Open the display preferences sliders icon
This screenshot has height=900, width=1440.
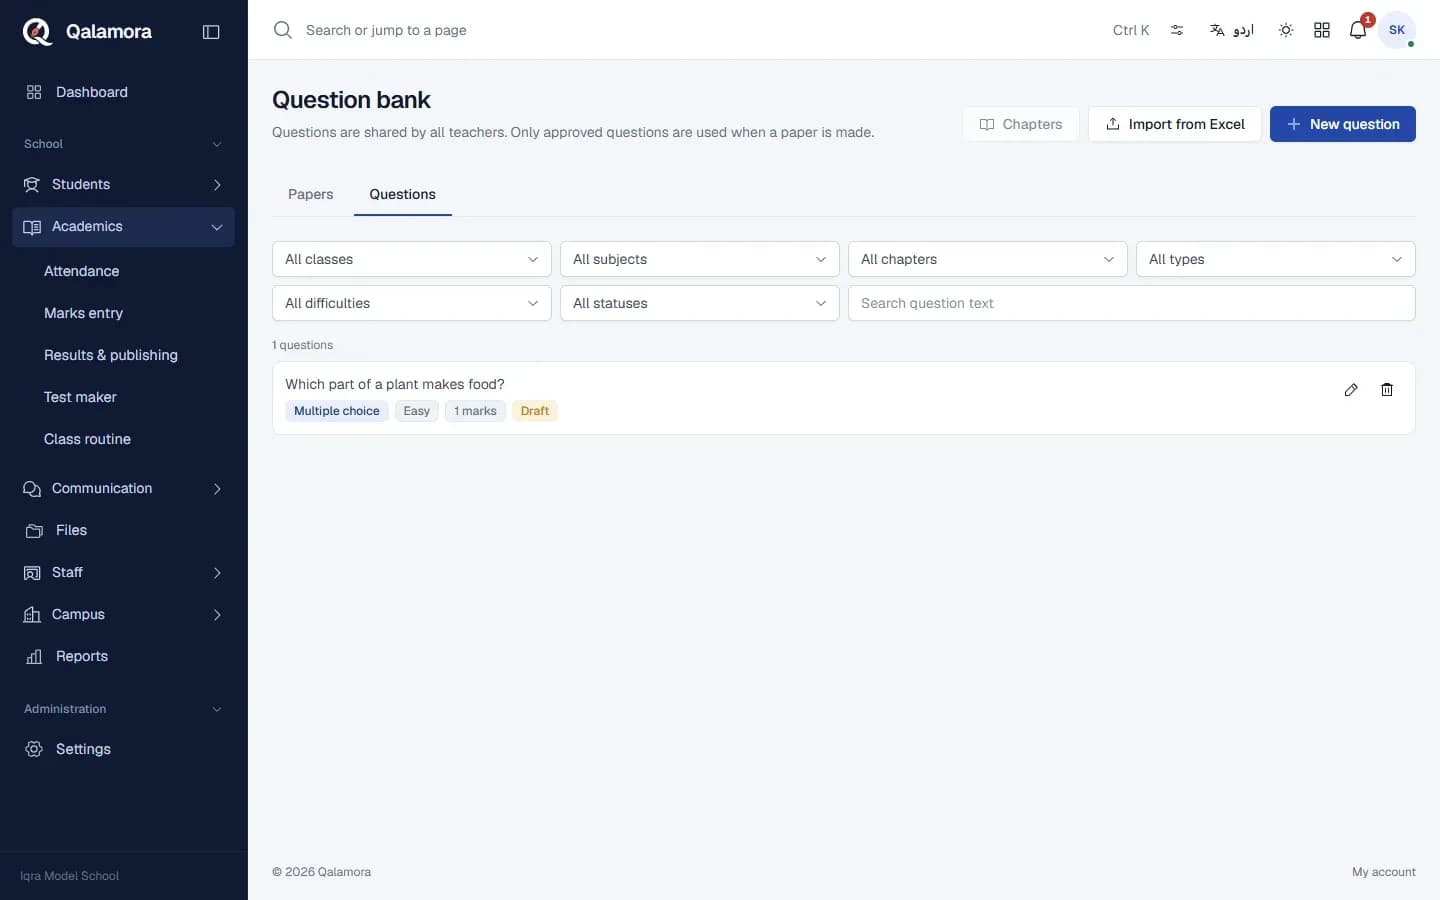click(1177, 30)
